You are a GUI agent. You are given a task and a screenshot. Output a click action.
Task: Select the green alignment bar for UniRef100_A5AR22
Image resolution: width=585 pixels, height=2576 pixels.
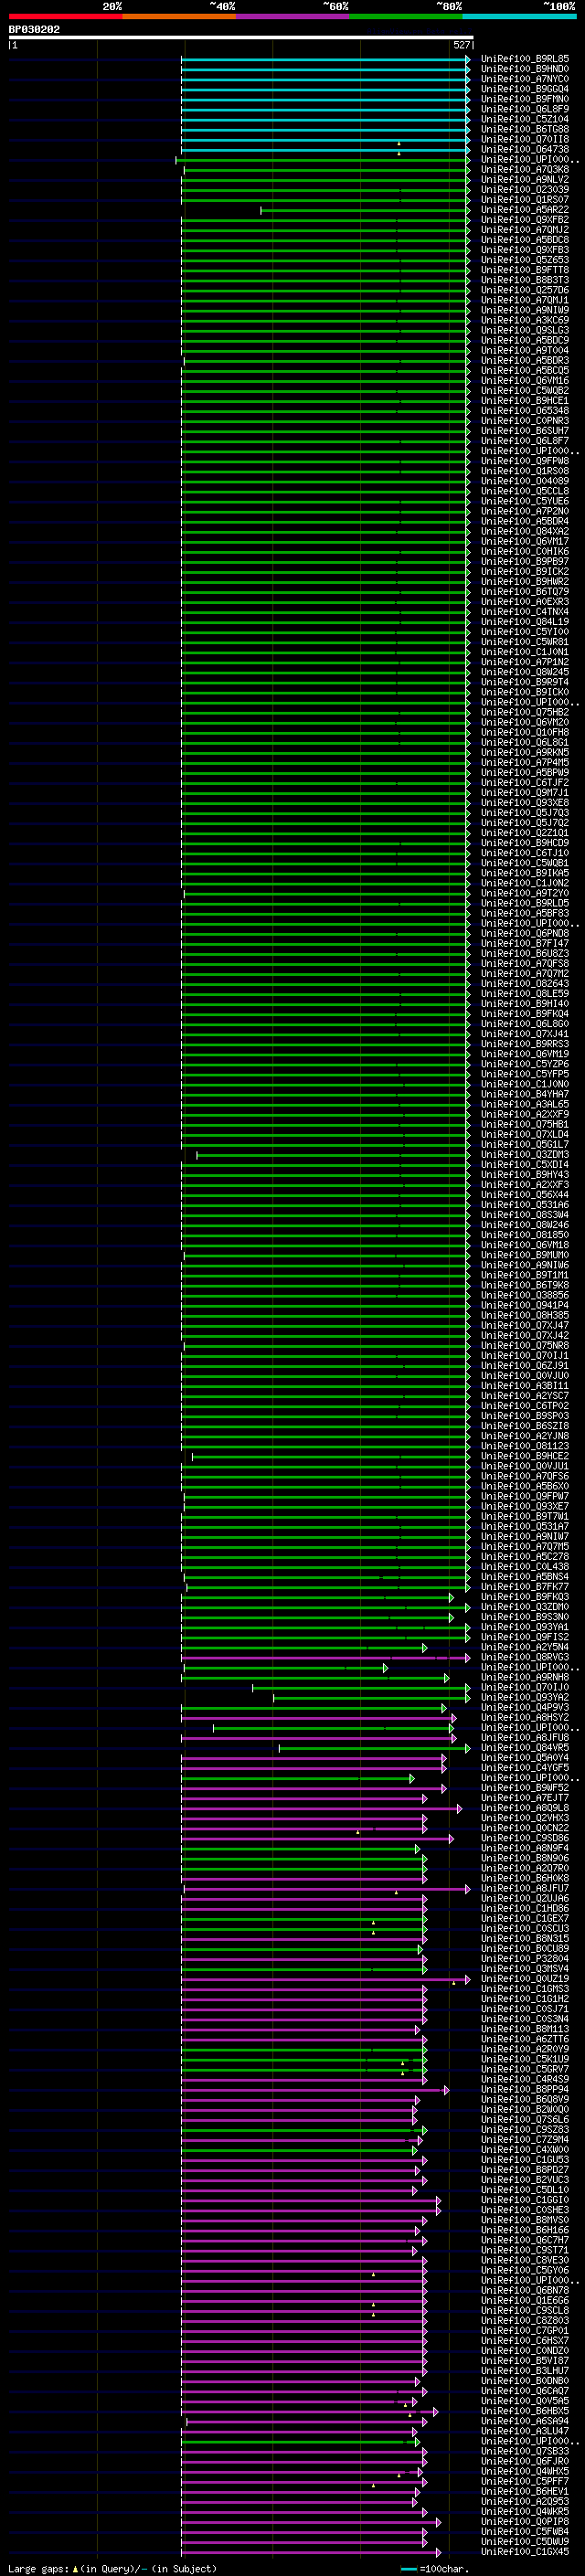point(365,210)
